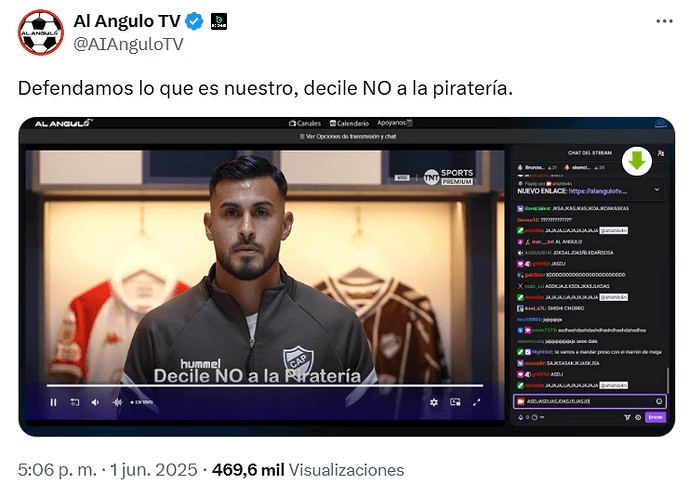This screenshot has width=690, height=484.
Task: Open the Canales menu
Action: pyautogui.click(x=305, y=123)
